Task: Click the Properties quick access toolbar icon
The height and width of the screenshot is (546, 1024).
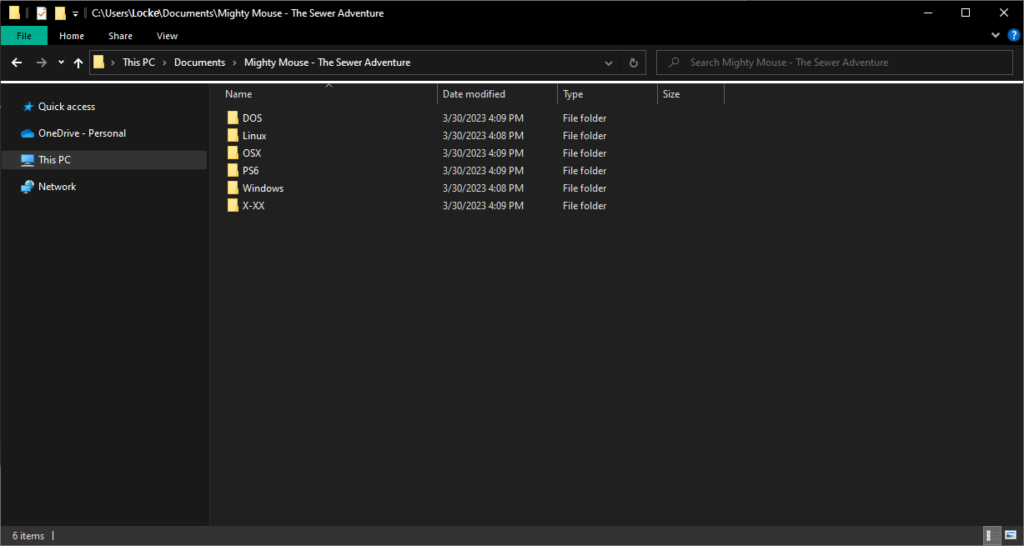Action: 41,13
